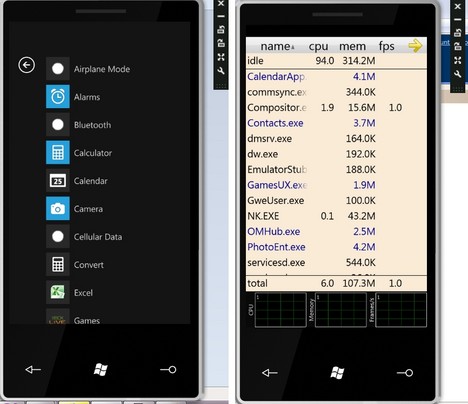The width and height of the screenshot is (468, 404).
Task: Minimize the left emulator via toolbar dash
Action: (221, 16)
